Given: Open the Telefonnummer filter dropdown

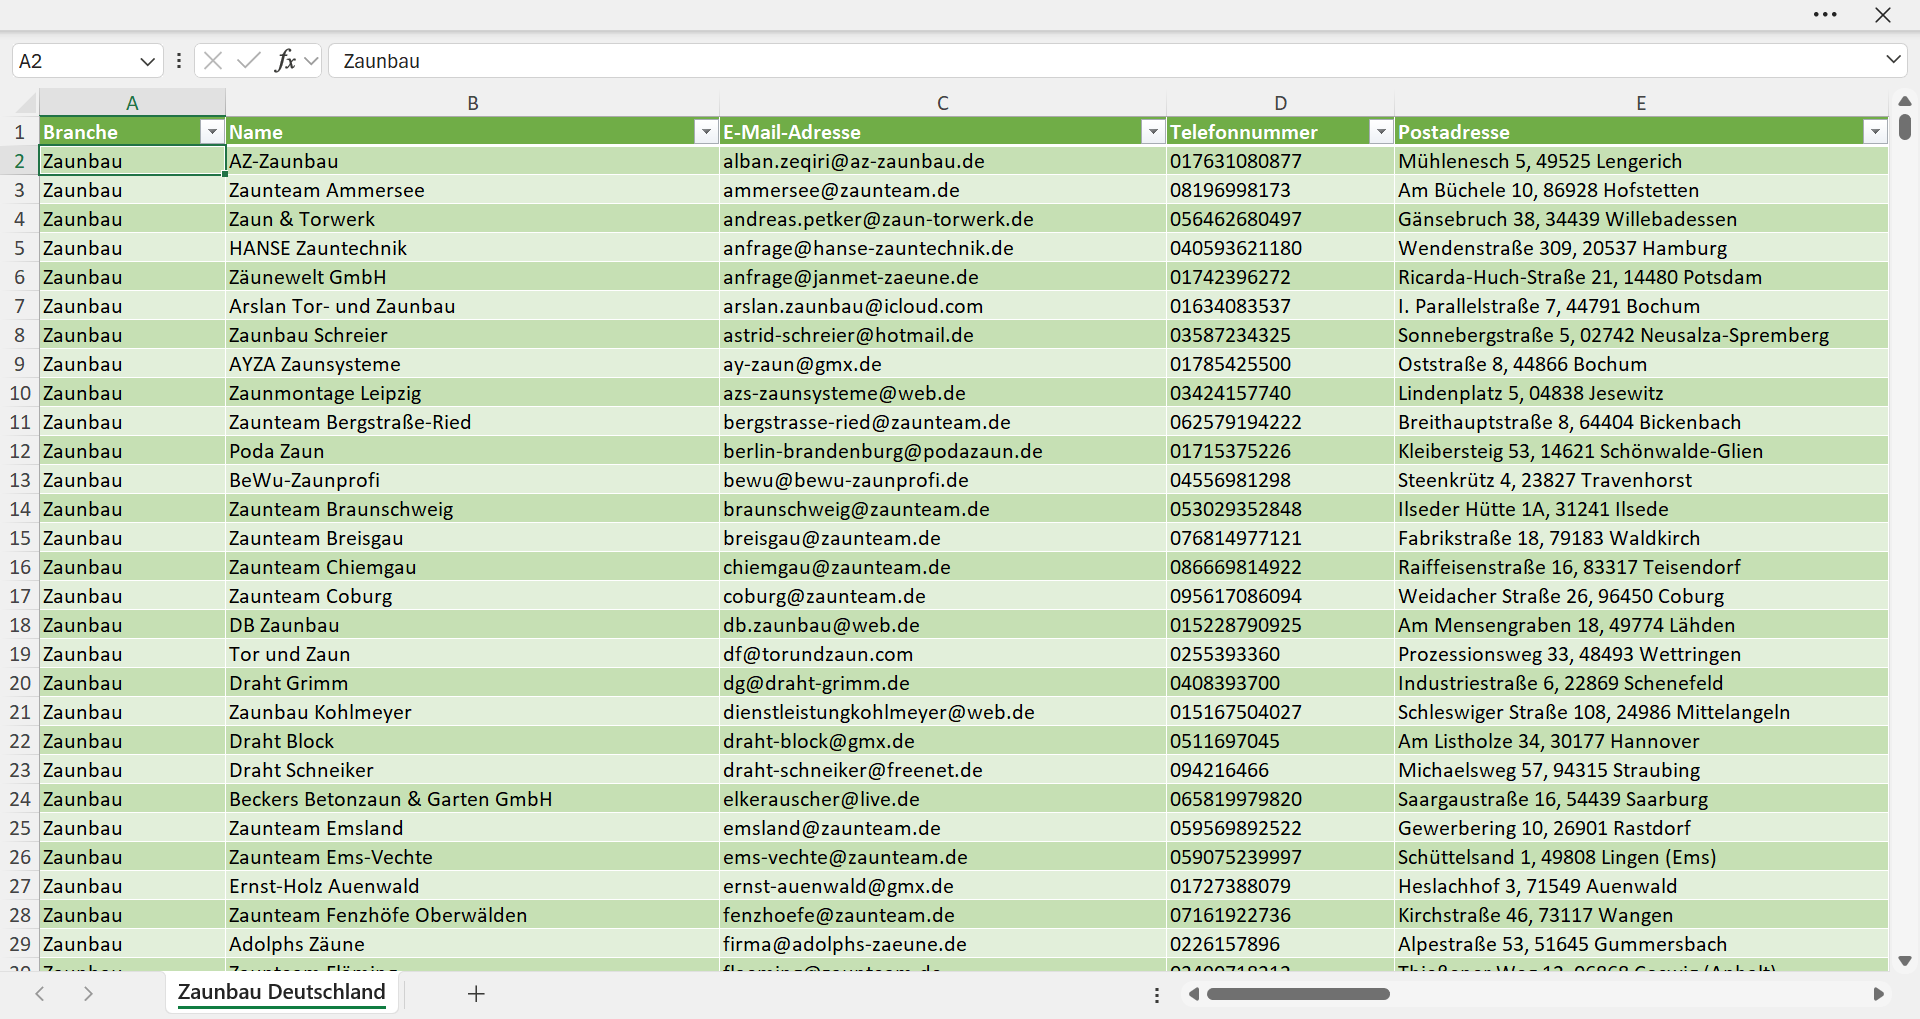Looking at the screenshot, I should (x=1381, y=132).
